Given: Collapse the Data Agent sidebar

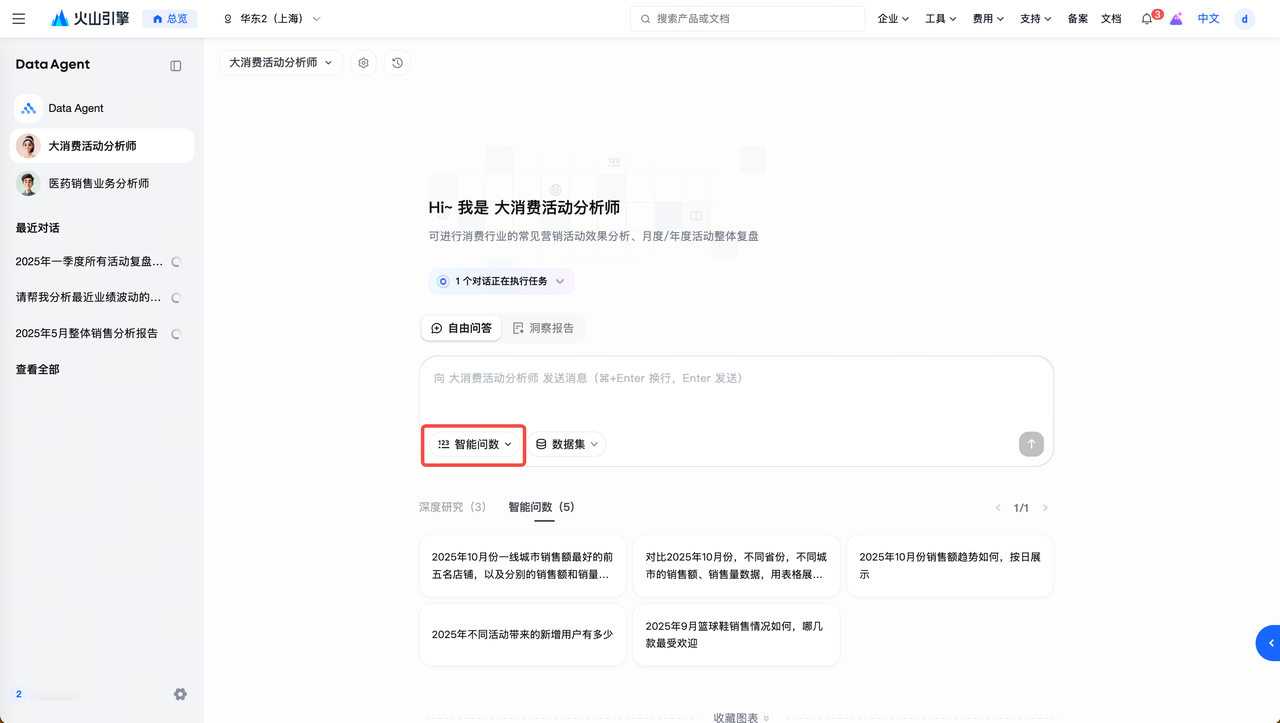Looking at the screenshot, I should 176,66.
